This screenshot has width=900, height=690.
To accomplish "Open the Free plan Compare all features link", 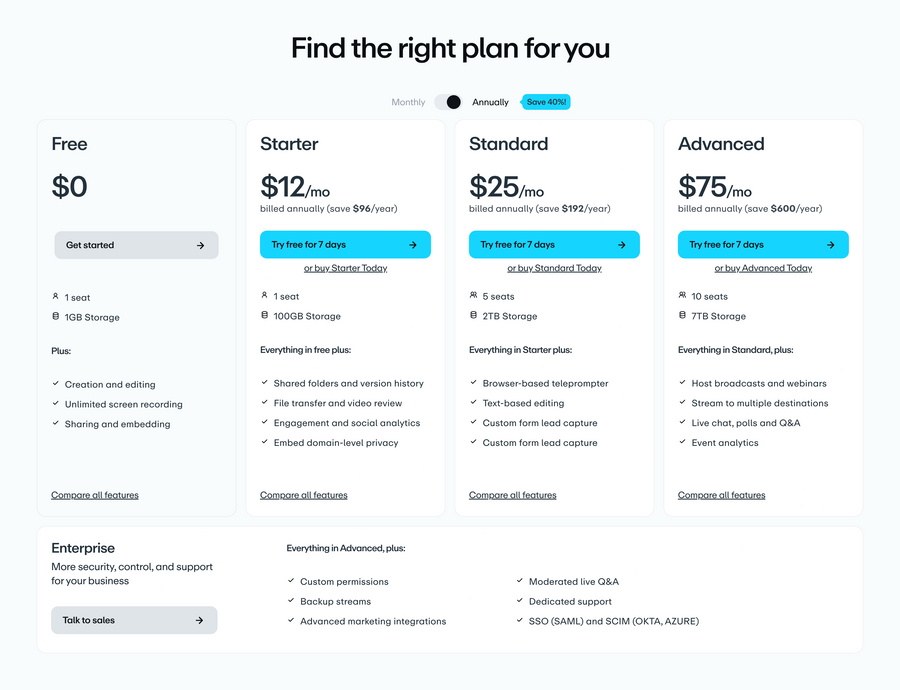I will point(94,494).
